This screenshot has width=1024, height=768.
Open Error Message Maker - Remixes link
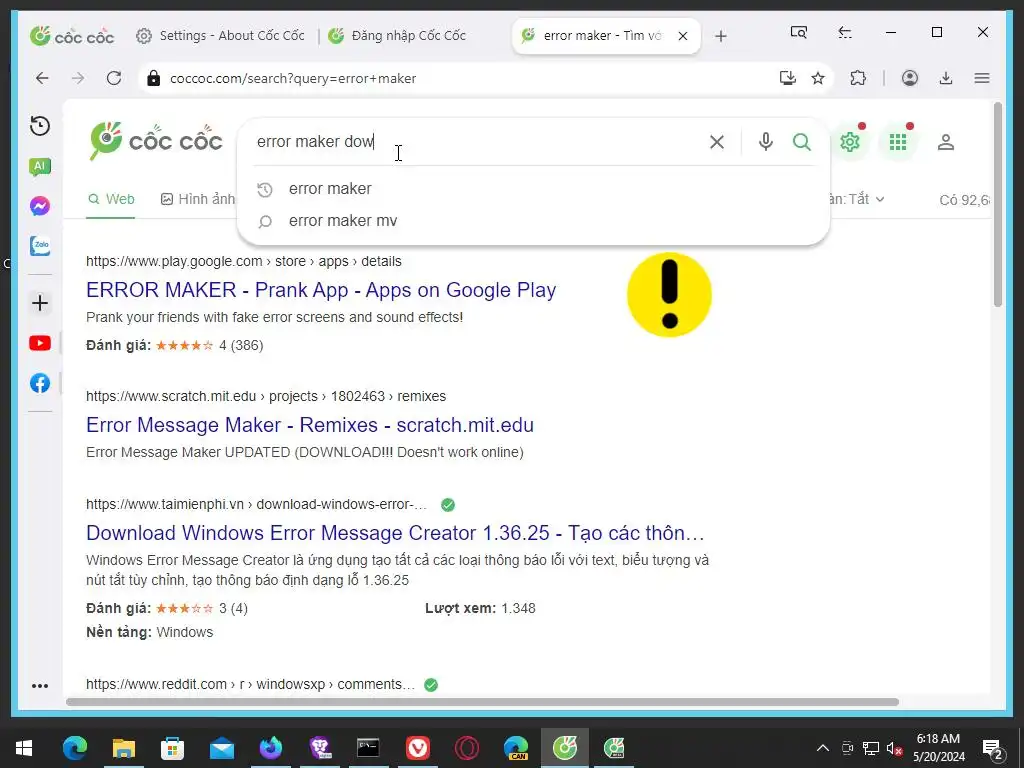310,425
